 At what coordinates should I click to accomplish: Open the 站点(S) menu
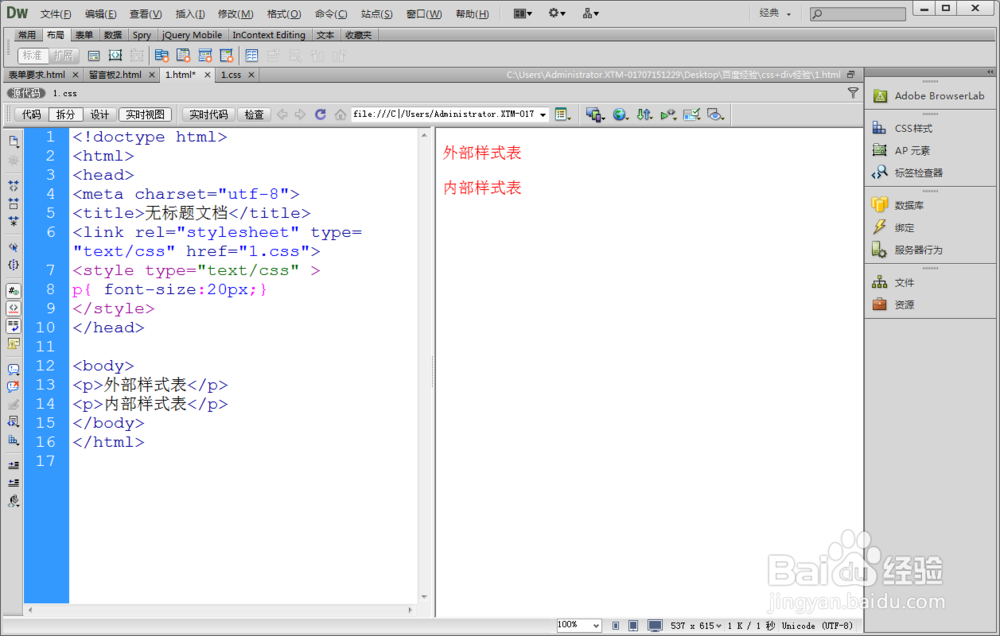tap(376, 14)
